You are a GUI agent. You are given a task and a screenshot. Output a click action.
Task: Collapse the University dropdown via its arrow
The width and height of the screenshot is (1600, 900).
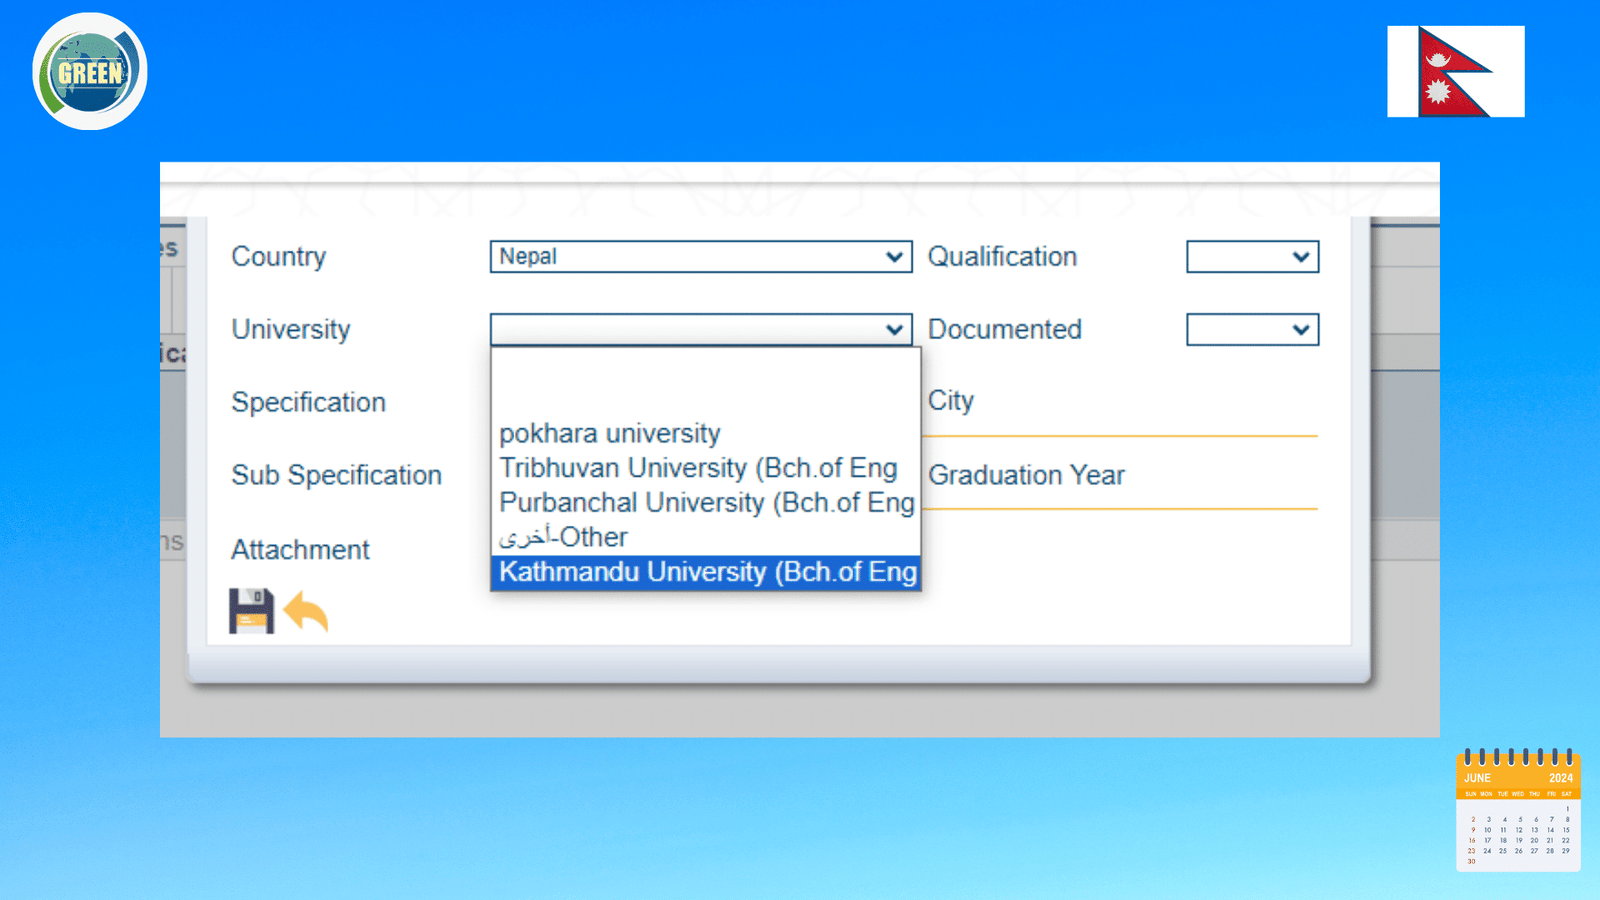[894, 330]
